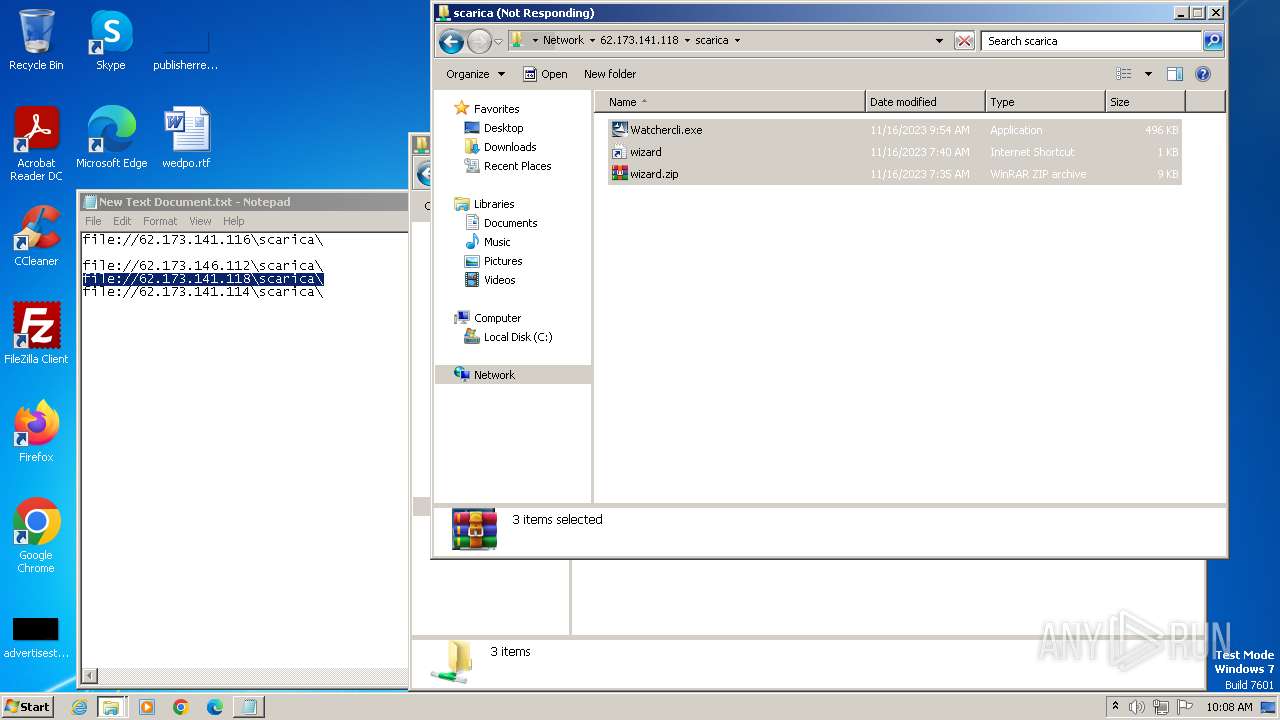Open Notepad File menu
This screenshot has width=1280, height=720.
[x=93, y=221]
